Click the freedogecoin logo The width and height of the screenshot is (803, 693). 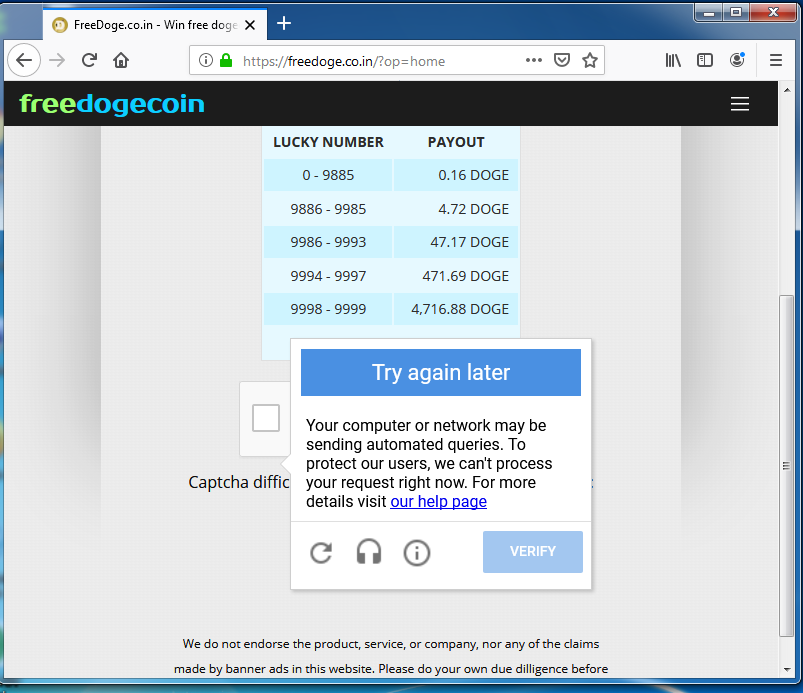pos(112,104)
